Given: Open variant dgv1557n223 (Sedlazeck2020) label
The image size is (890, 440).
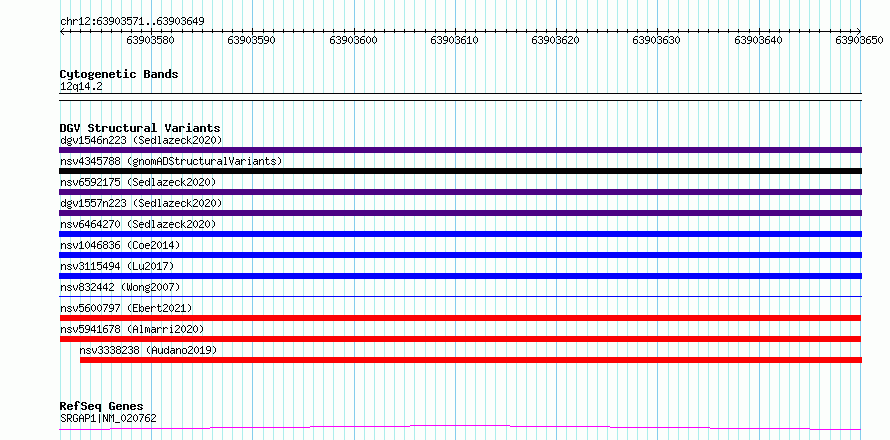Looking at the screenshot, I should click(141, 203).
